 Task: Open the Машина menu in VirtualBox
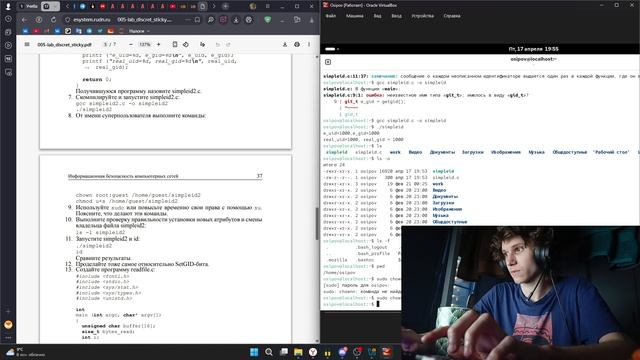click(x=354, y=16)
